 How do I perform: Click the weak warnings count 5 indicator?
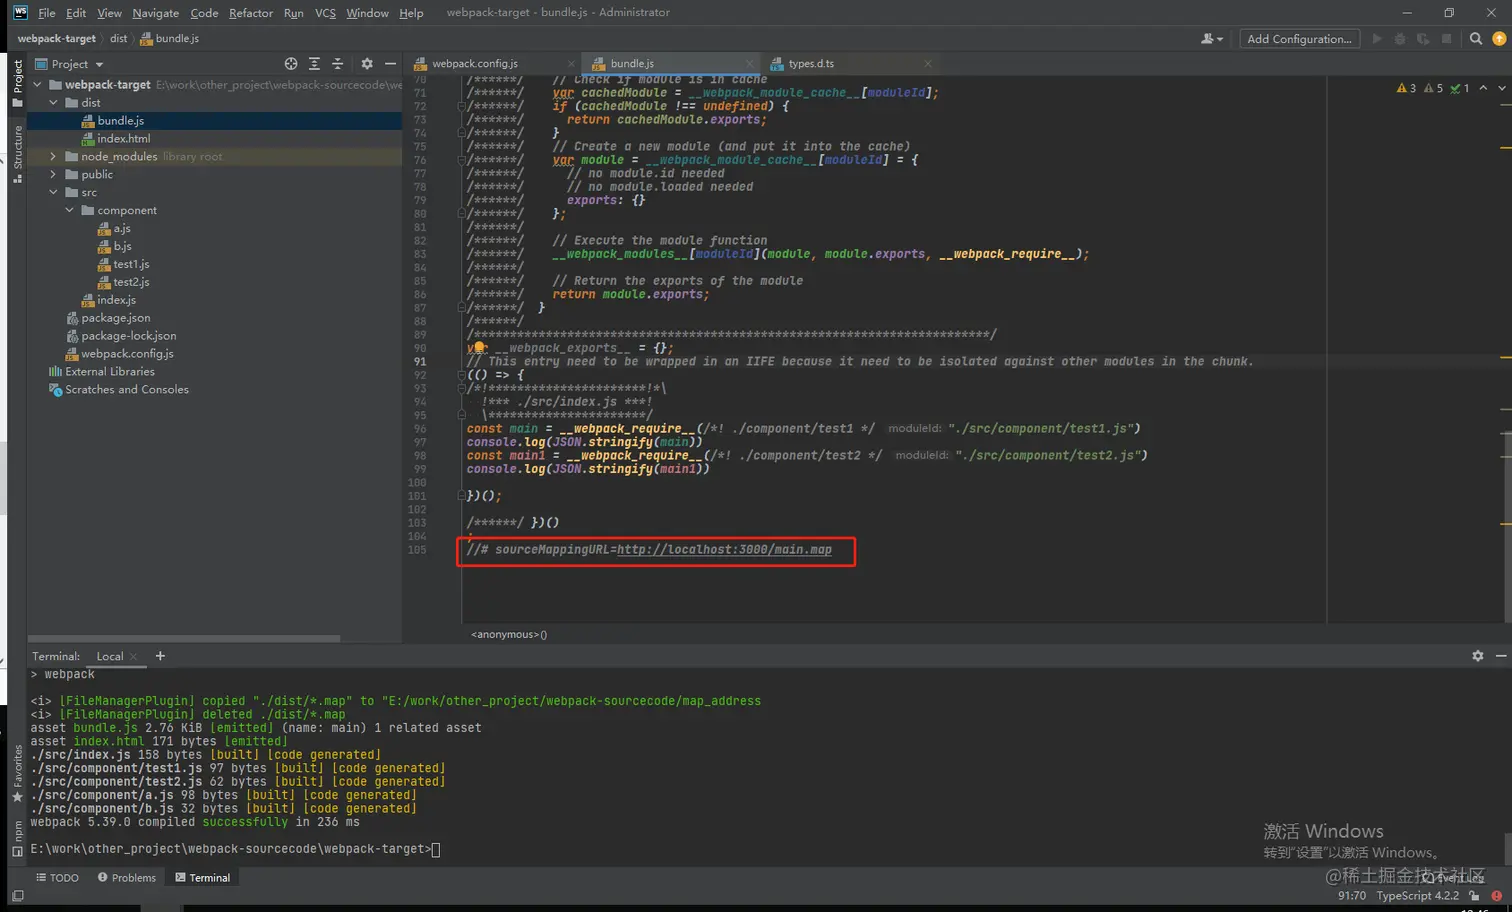click(1433, 88)
